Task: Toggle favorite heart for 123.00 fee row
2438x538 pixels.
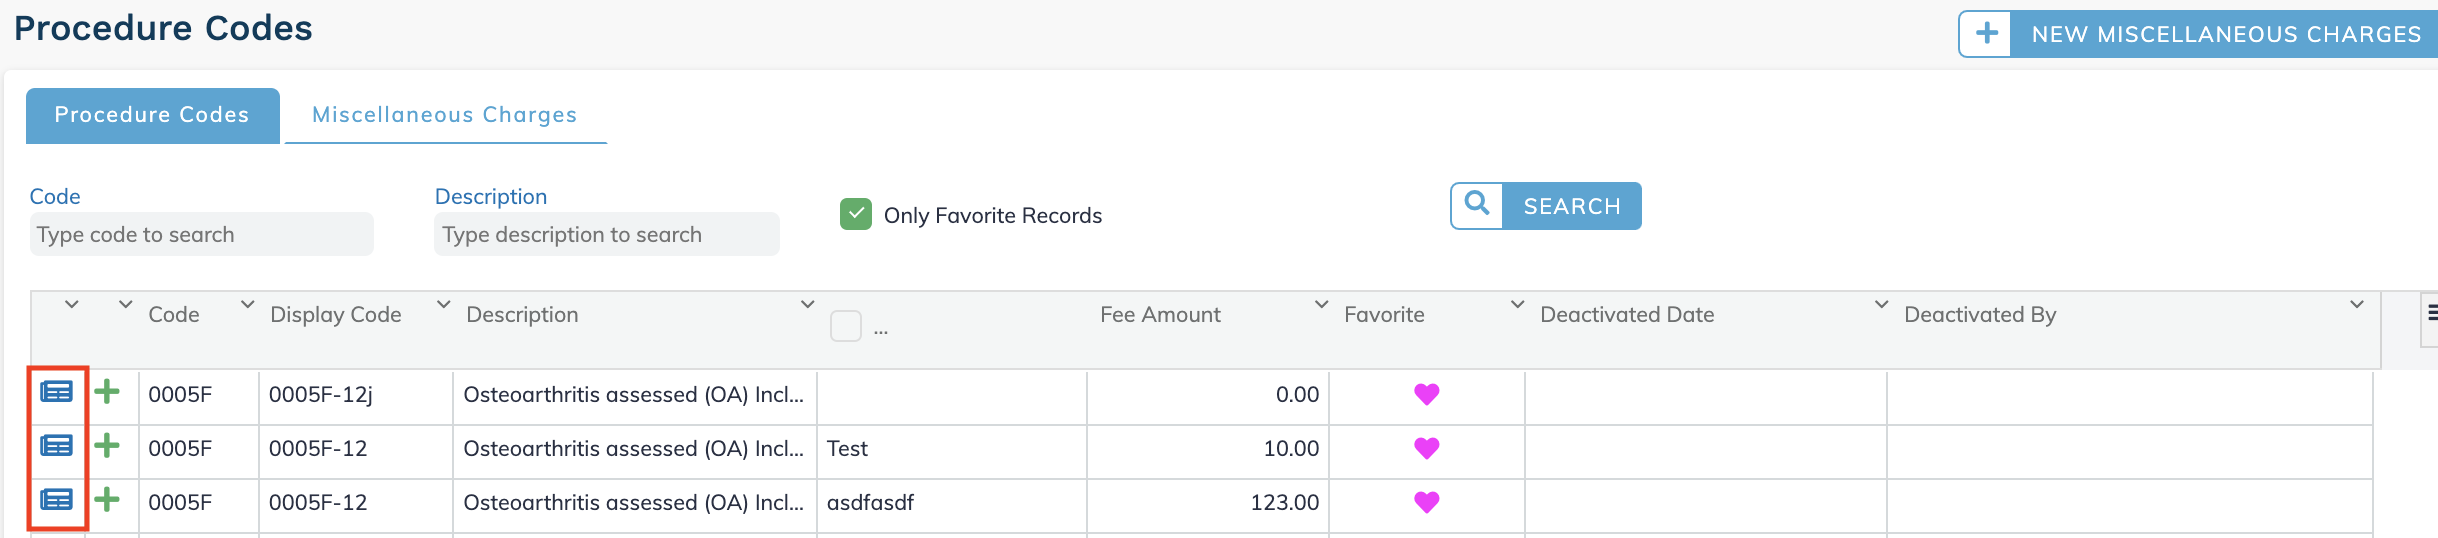Action: (x=1427, y=502)
